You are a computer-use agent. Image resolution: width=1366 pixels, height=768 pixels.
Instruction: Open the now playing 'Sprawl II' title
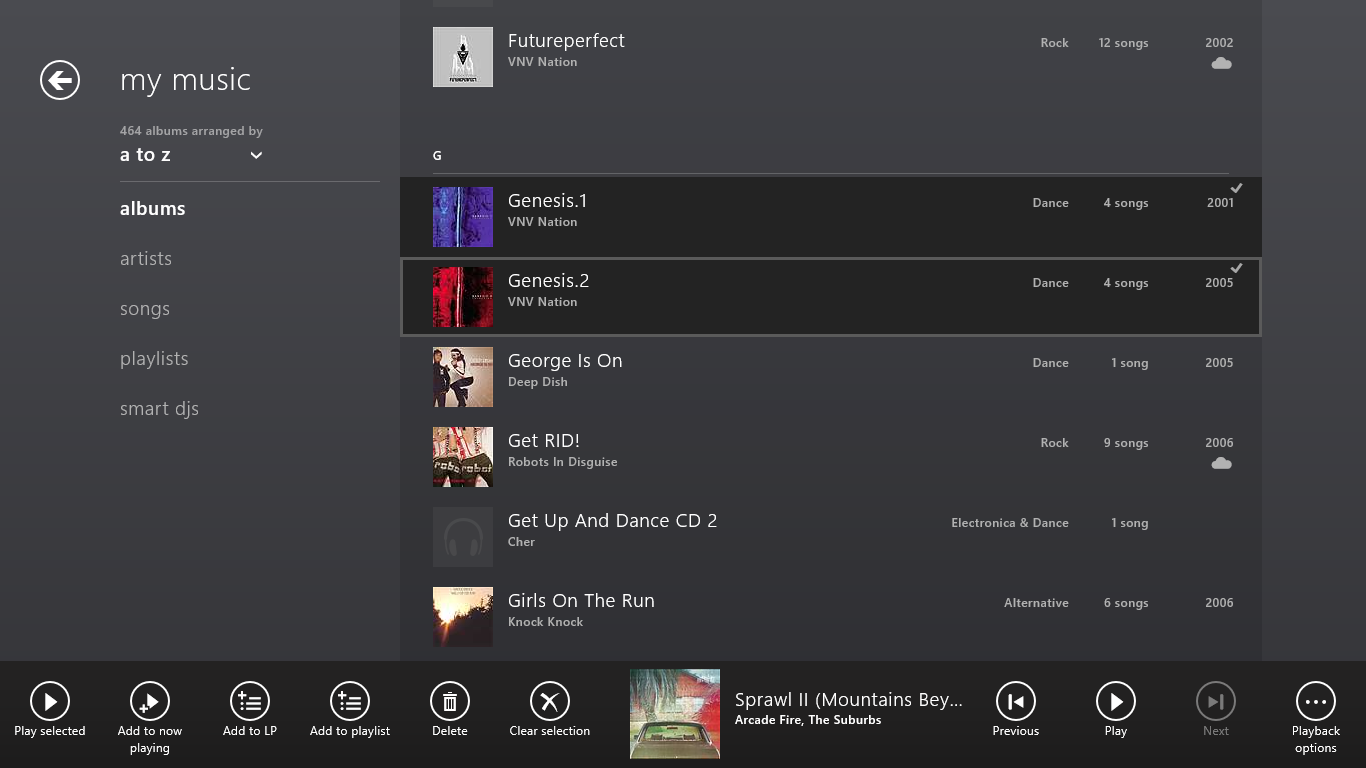(849, 700)
